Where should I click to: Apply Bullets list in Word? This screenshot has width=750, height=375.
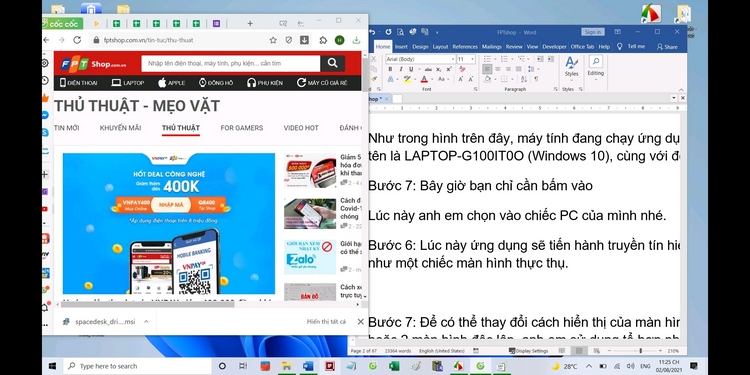(x=487, y=59)
